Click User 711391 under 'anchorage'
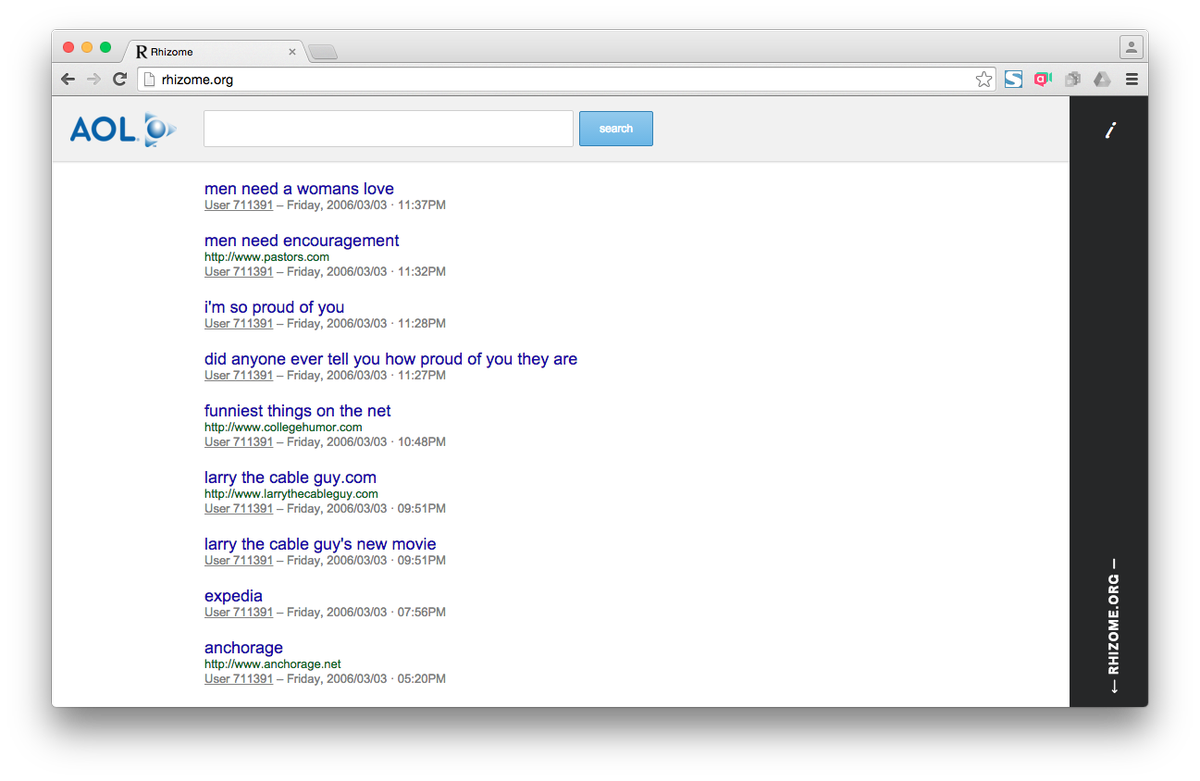 (239, 679)
